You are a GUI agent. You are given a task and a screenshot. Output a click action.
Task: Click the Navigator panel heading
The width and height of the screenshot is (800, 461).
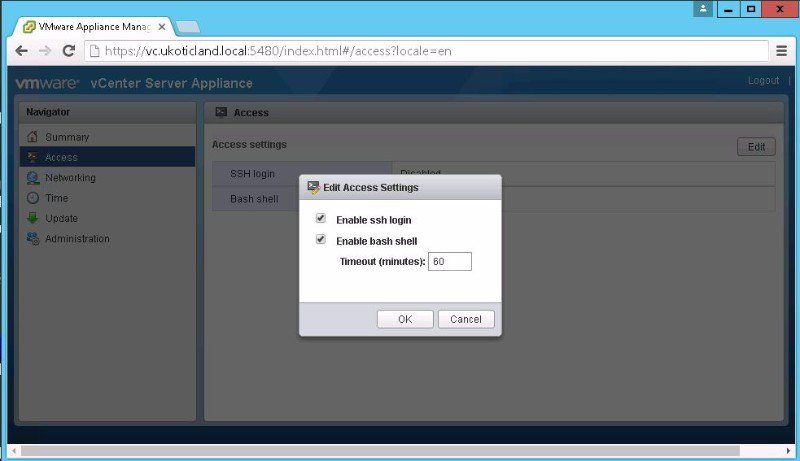[x=48, y=112]
